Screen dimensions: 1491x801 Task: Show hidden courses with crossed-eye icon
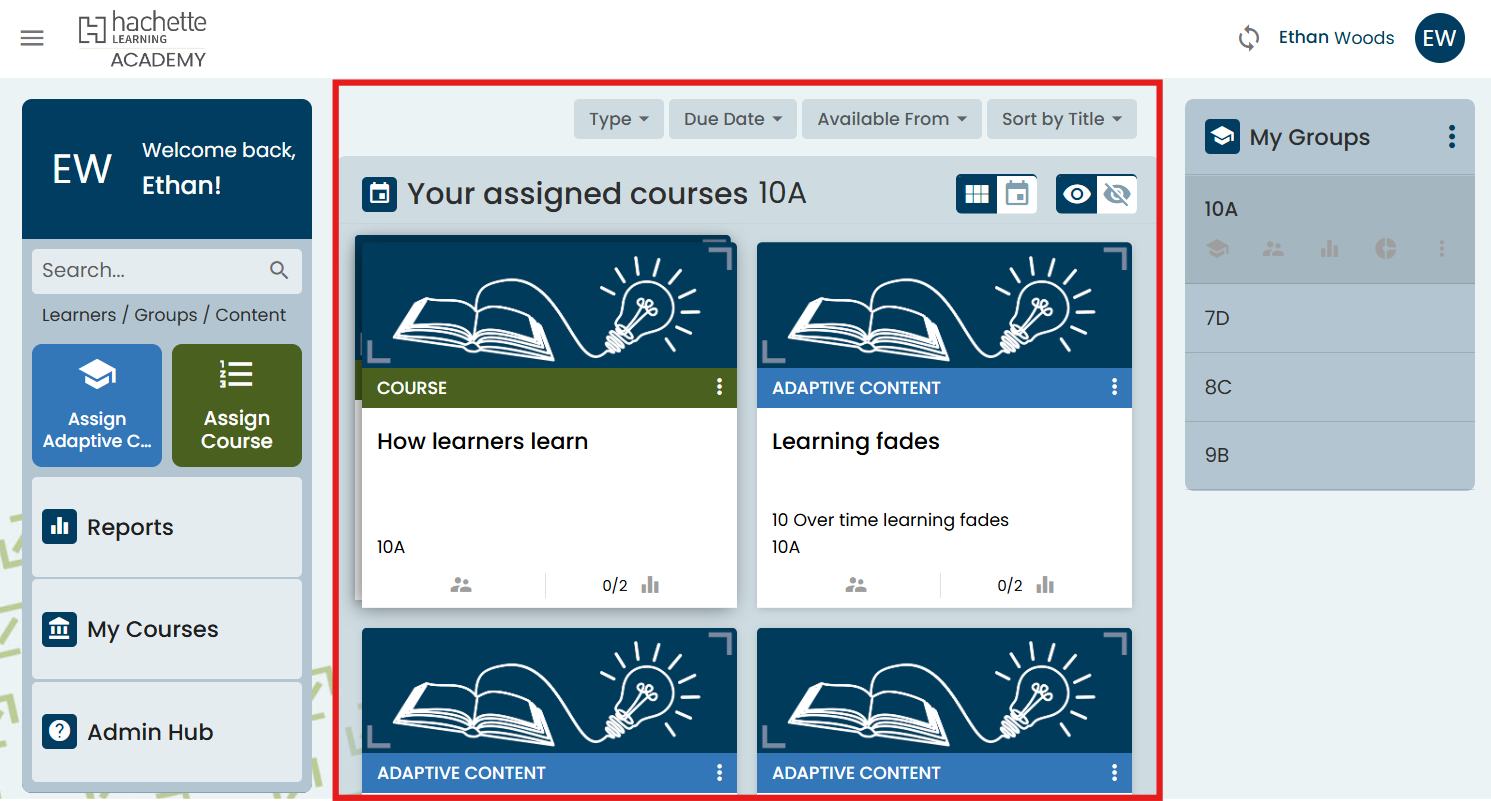click(x=1117, y=194)
